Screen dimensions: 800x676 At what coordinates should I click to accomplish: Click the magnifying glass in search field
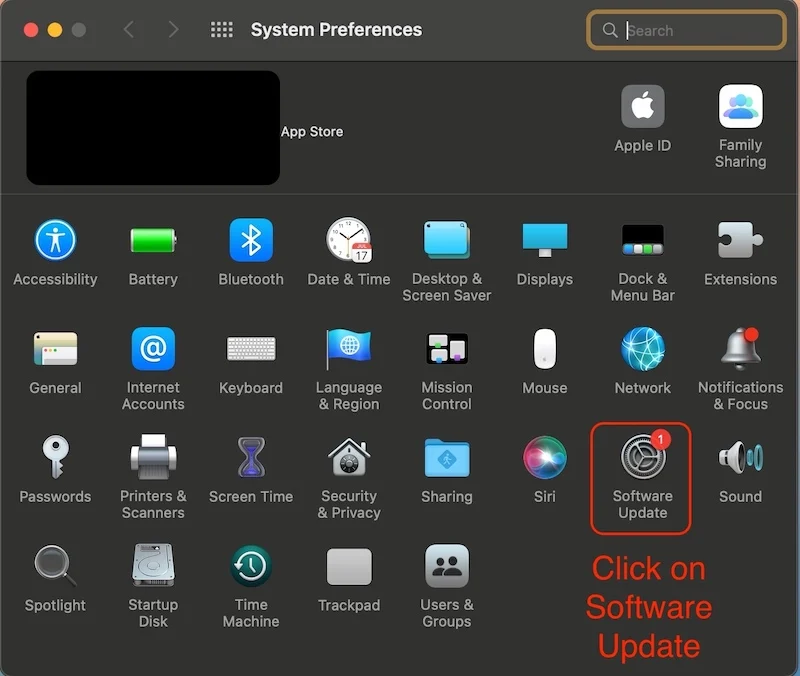coord(609,30)
